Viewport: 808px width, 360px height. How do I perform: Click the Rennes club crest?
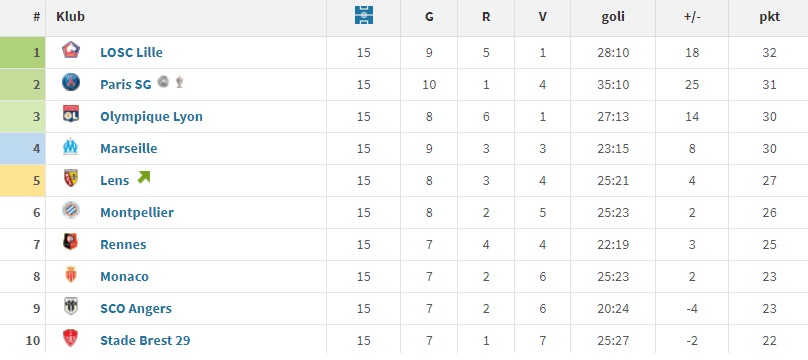(71, 243)
